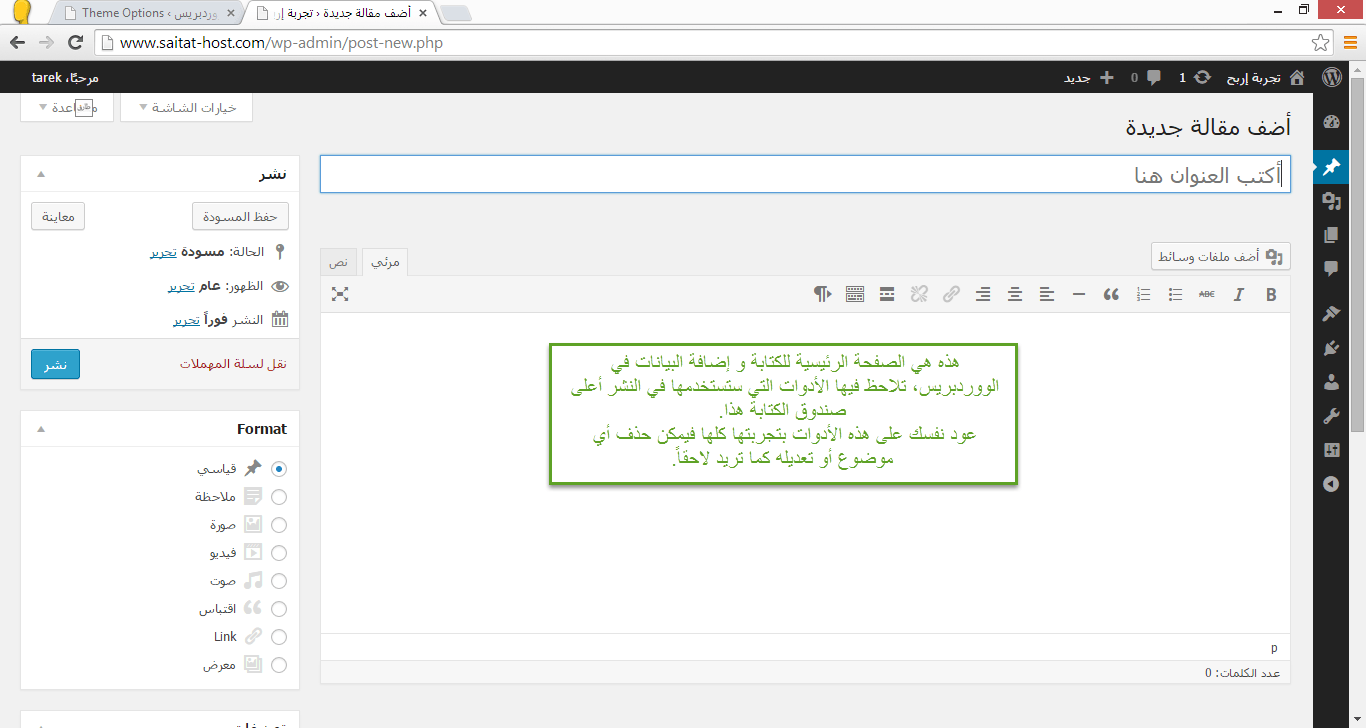Edit the الحالة (Status) via its تحرير link
Viewport: 1366px width, 728px height.
pyautogui.click(x=165, y=252)
